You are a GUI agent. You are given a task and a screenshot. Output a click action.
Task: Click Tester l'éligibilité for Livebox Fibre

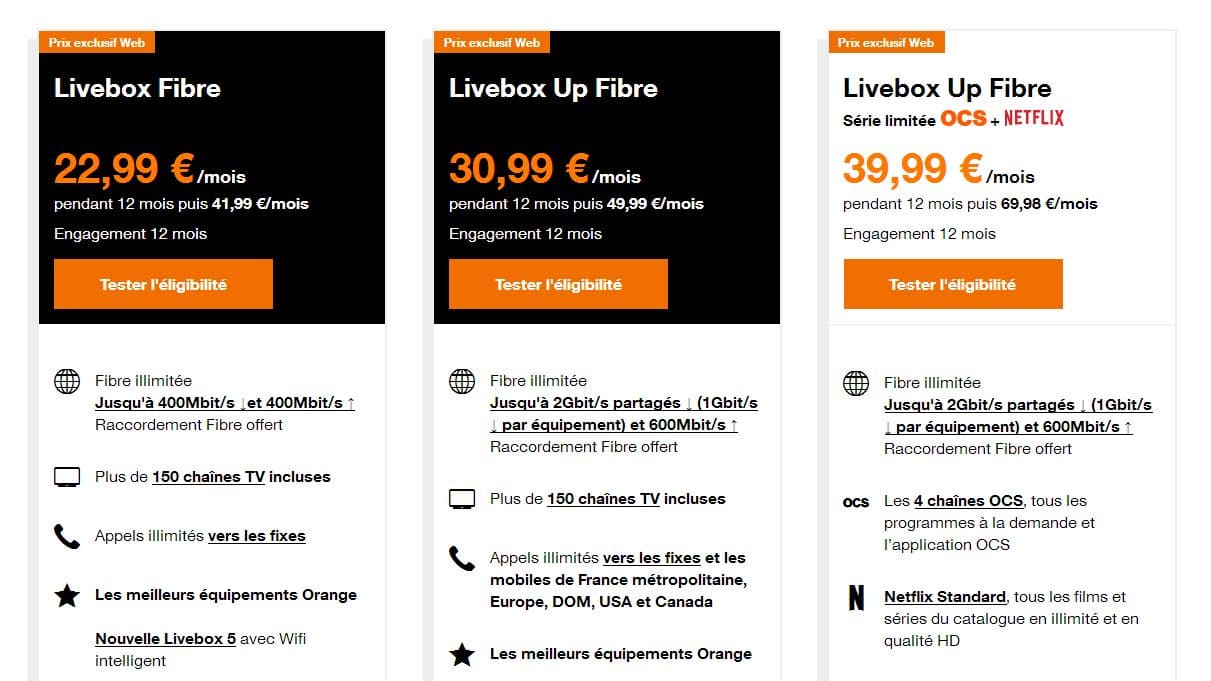(162, 283)
